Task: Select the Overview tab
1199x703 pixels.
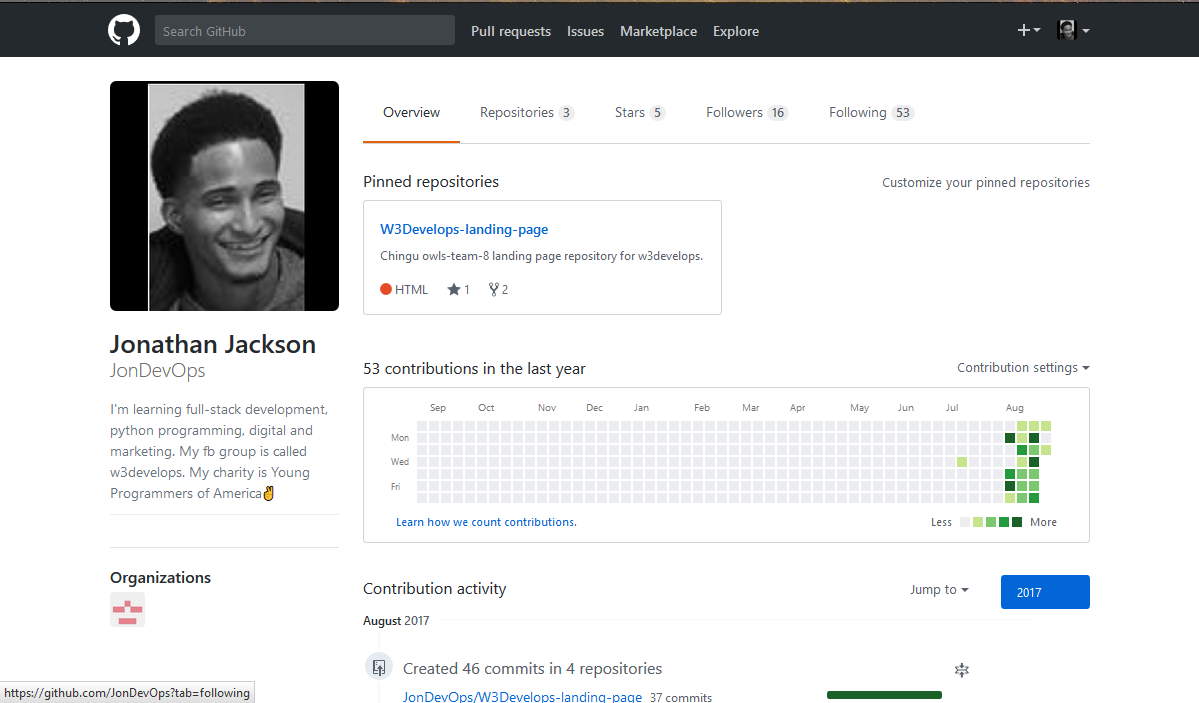Action: (x=411, y=112)
